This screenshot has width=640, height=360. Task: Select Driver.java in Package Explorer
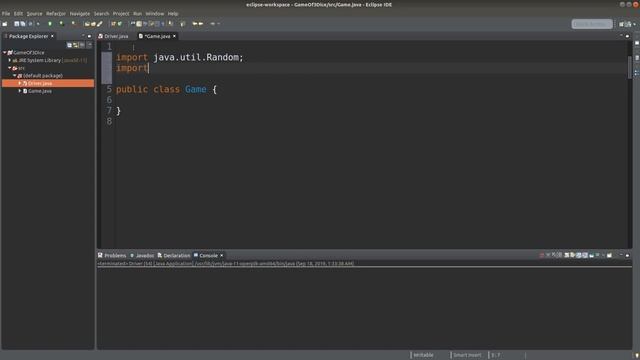pos(40,83)
